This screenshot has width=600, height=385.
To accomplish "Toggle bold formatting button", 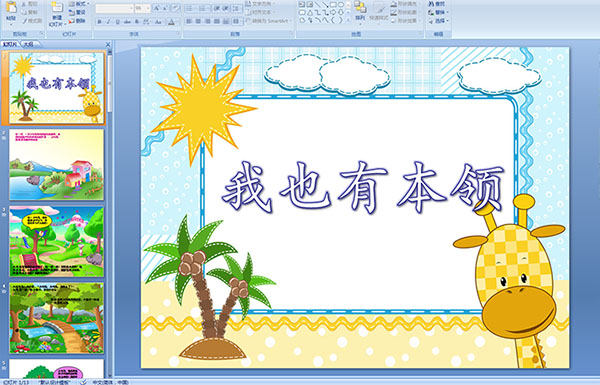I will coord(99,22).
